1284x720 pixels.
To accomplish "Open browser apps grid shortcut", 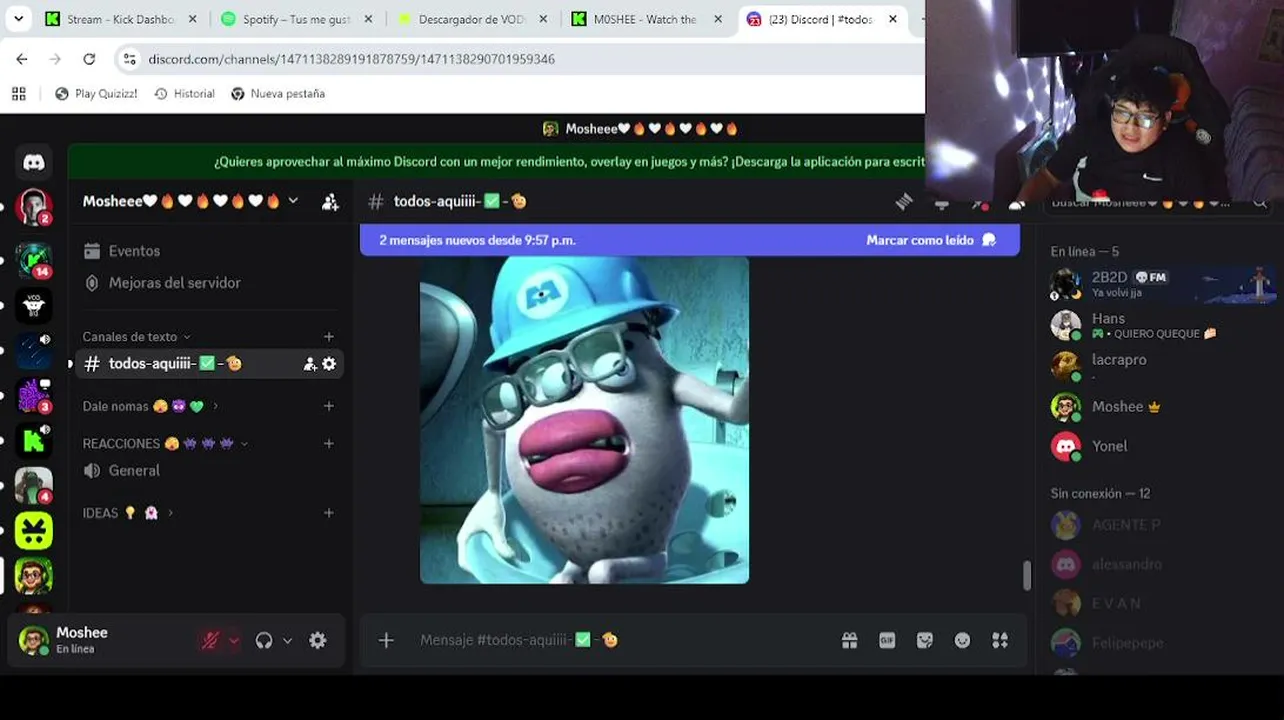I will tap(18, 94).
